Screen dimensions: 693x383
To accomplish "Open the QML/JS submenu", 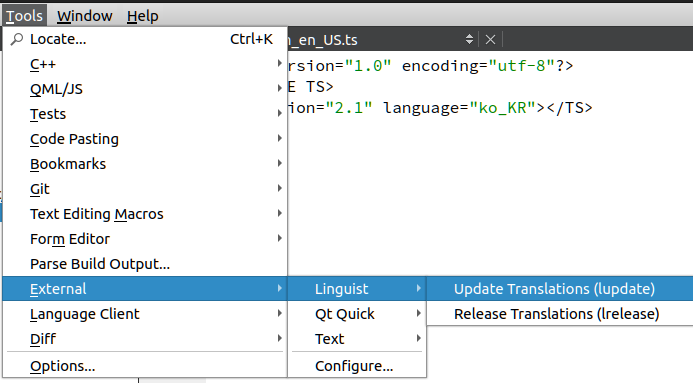I will (145, 89).
